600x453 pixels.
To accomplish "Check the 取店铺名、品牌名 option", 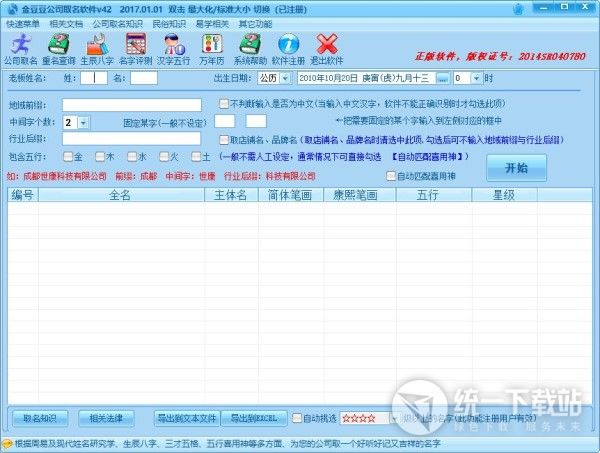I will click(224, 140).
